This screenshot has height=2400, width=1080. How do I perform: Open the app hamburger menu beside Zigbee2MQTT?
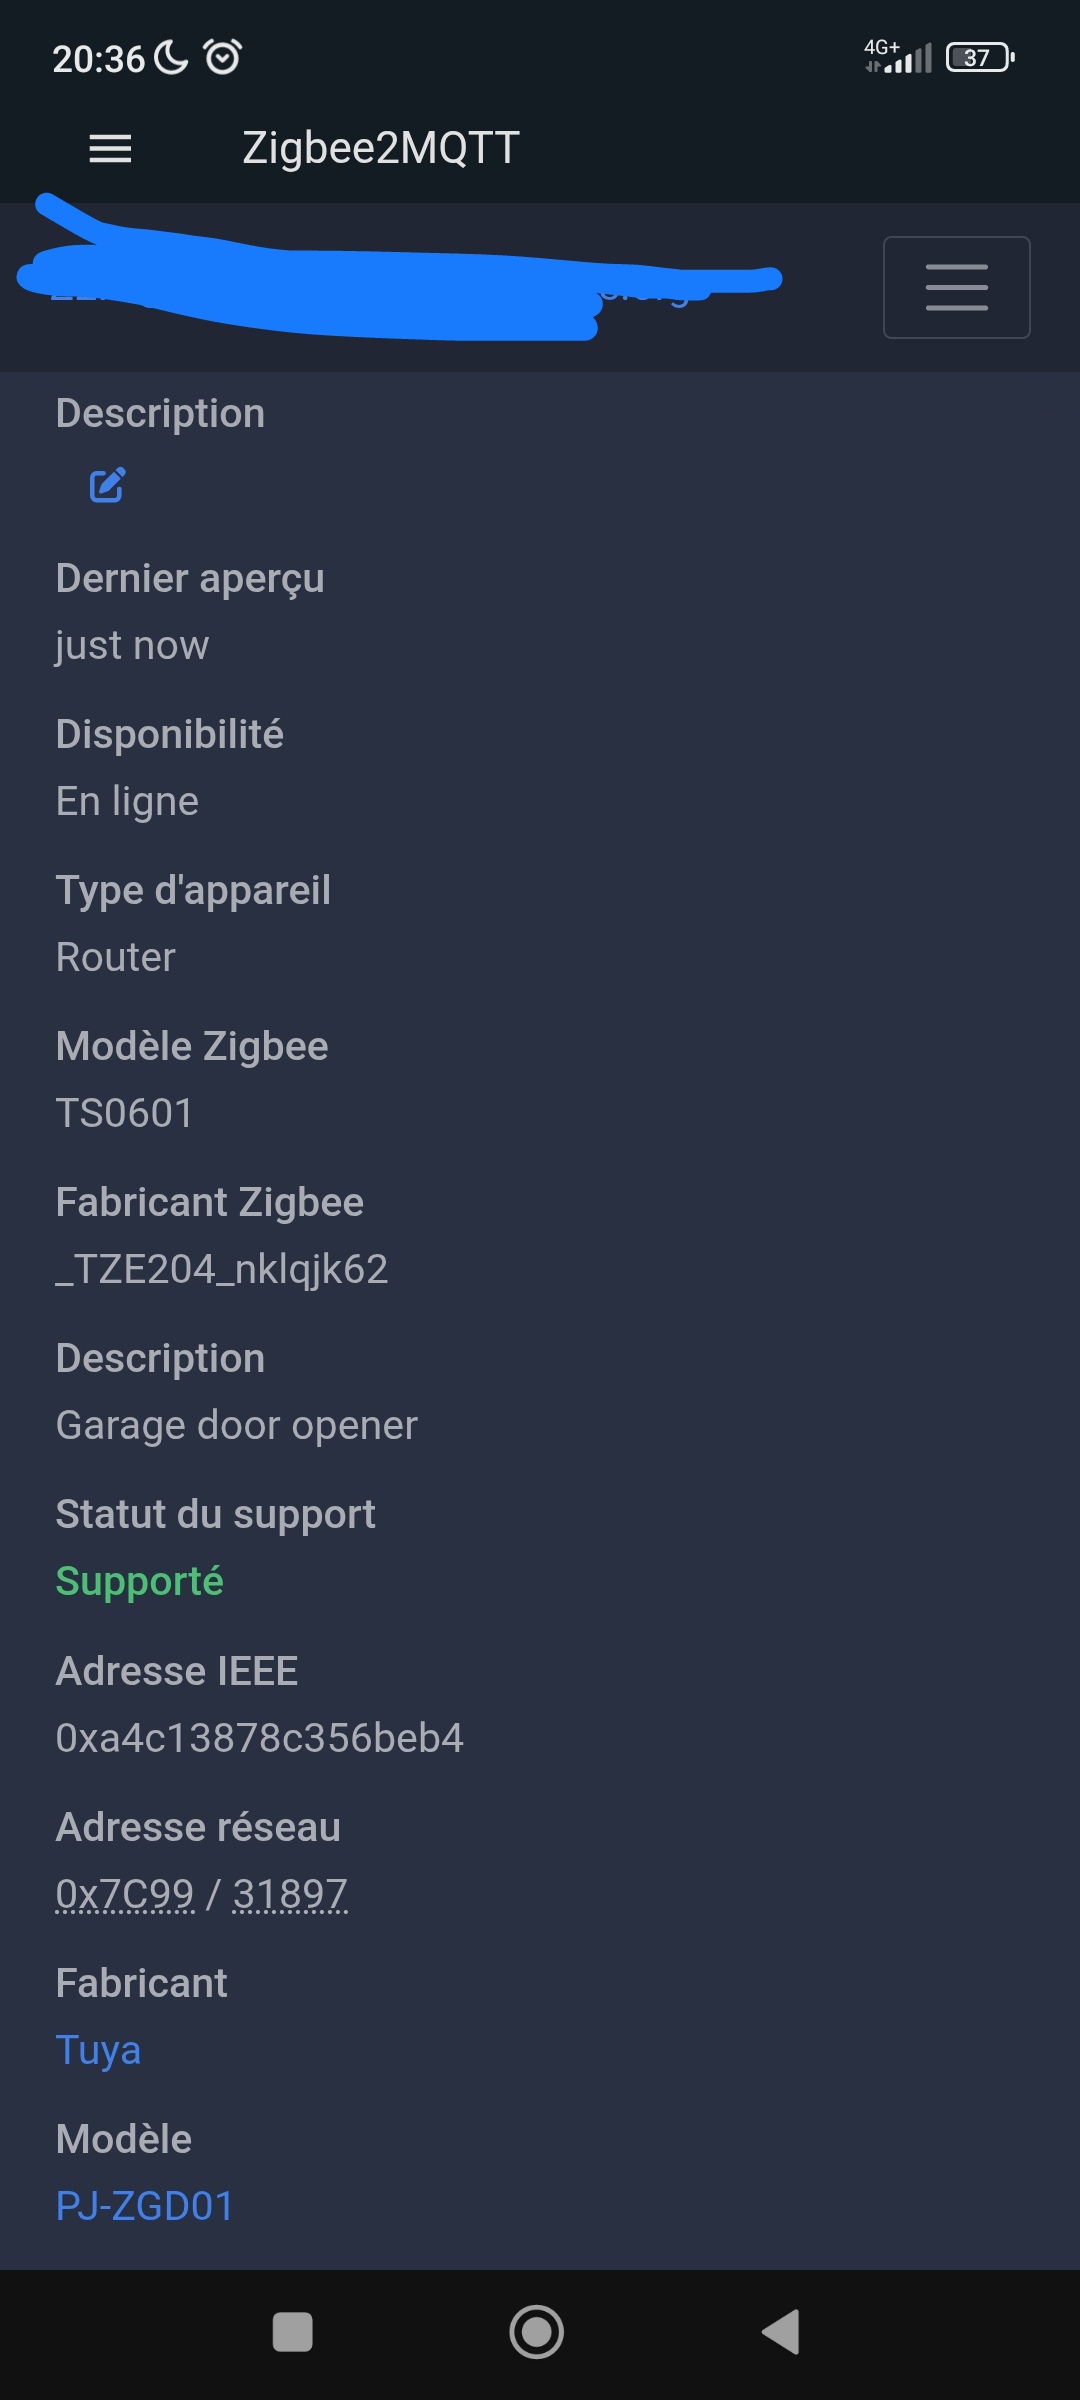click(110, 148)
